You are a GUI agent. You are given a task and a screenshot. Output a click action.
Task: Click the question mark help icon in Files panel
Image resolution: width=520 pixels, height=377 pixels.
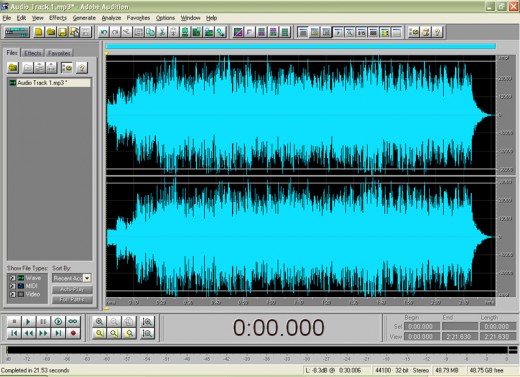[82, 68]
